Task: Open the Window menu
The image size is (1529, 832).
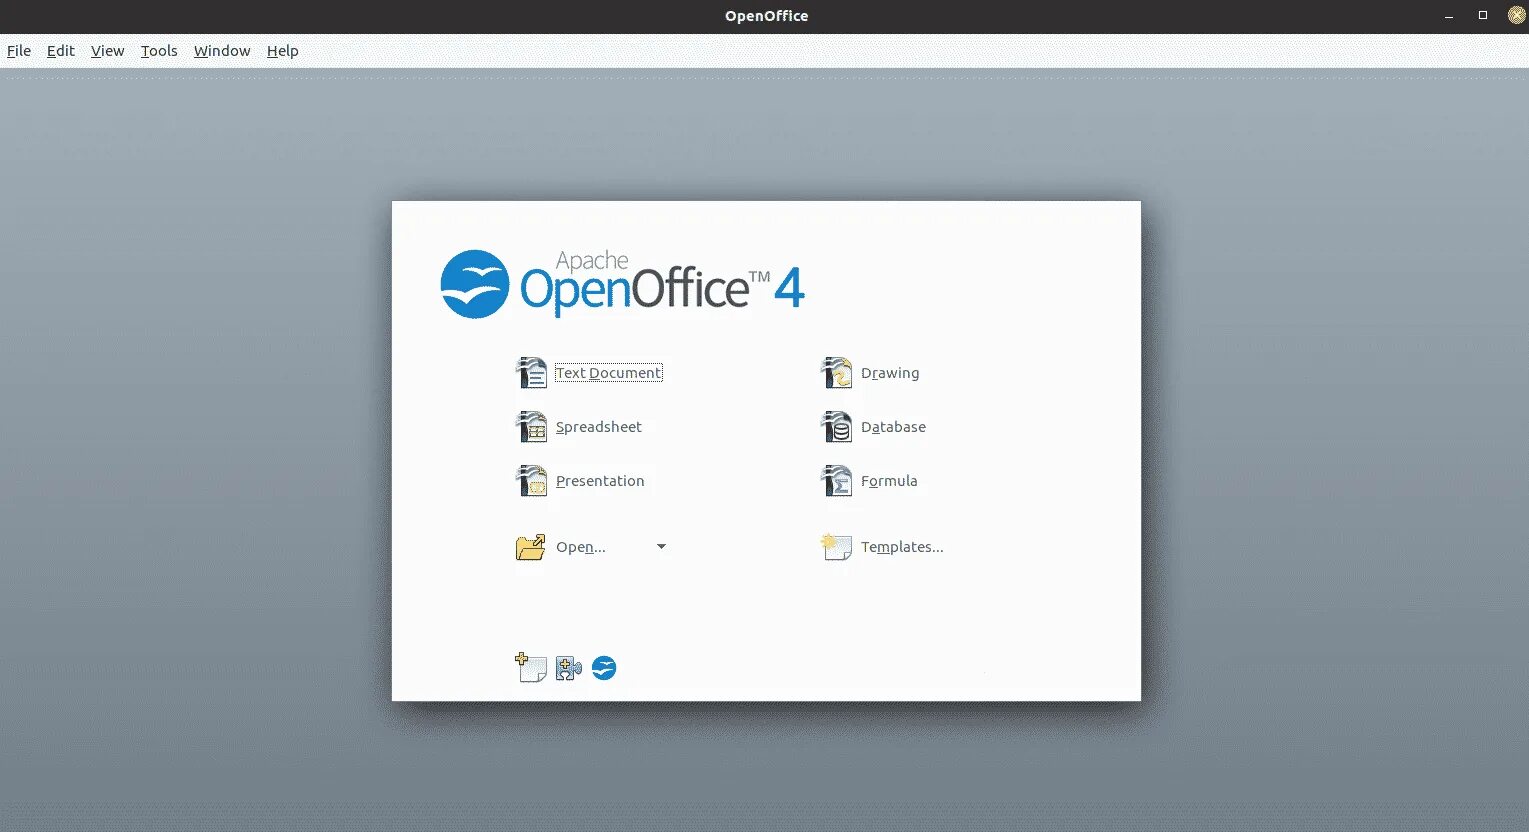Action: click(222, 51)
